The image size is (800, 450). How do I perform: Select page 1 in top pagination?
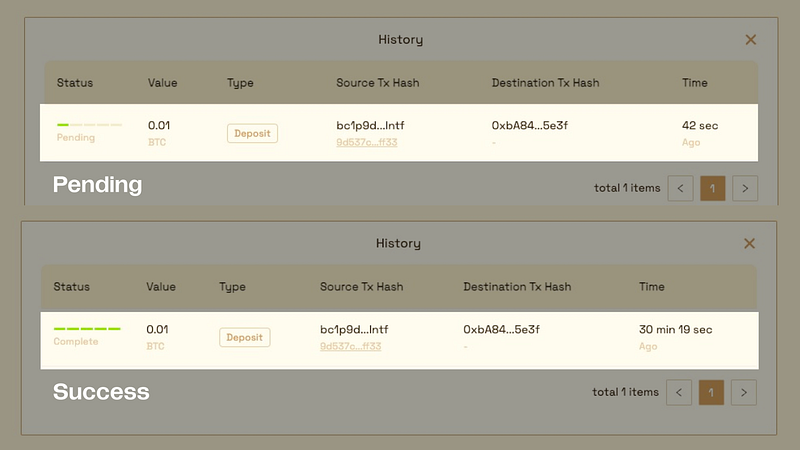[x=713, y=188]
